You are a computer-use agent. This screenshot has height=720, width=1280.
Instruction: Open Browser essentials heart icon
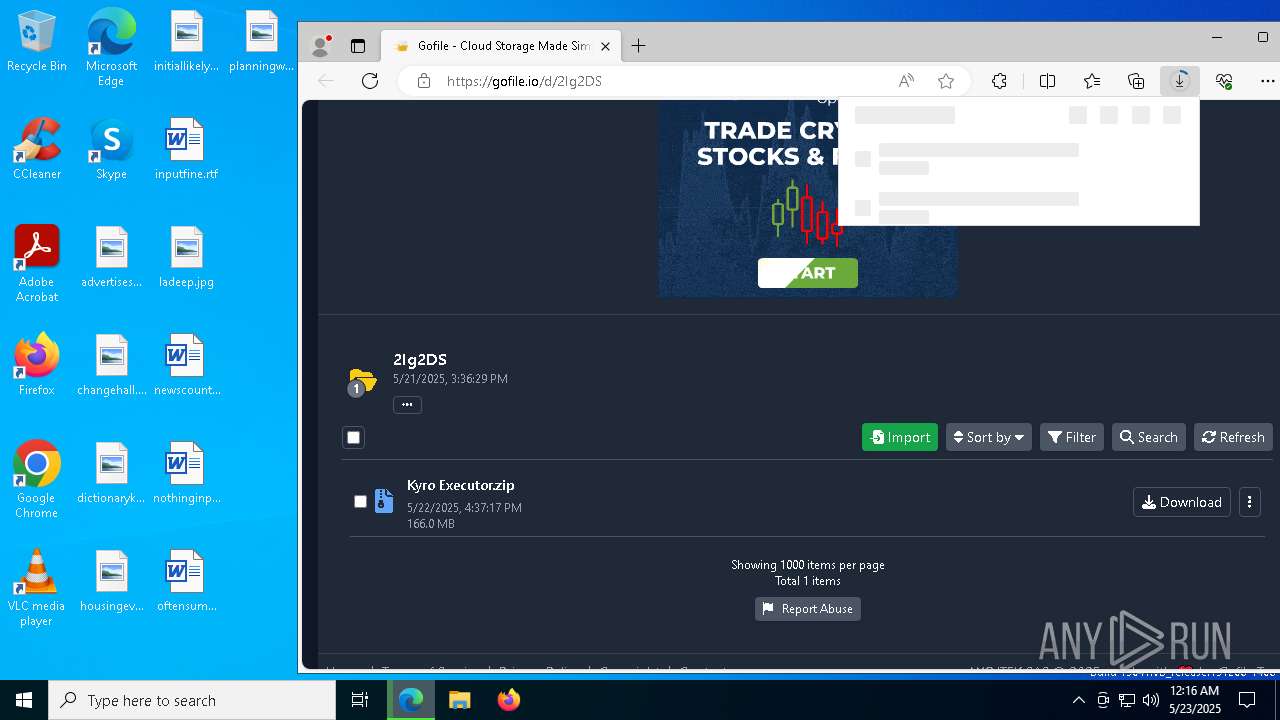[1224, 81]
